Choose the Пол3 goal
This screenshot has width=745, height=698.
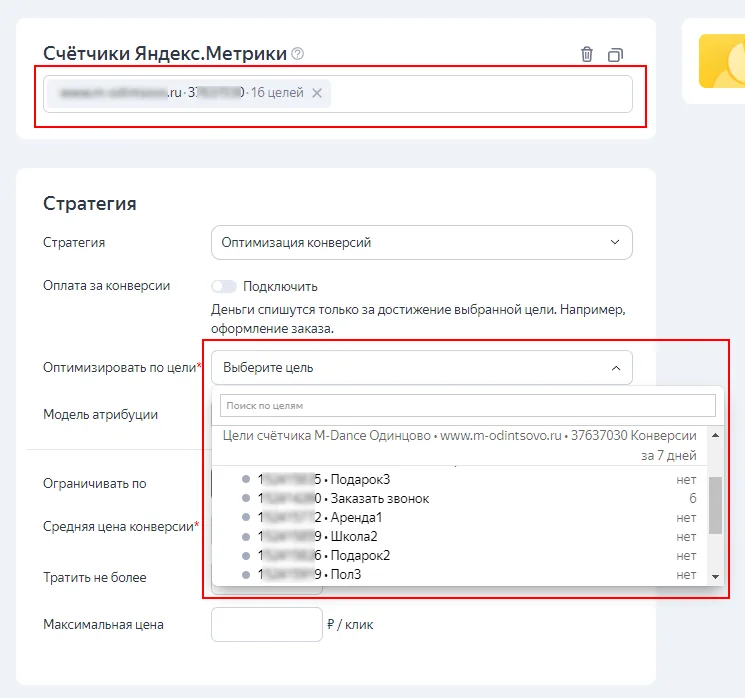tap(459, 574)
